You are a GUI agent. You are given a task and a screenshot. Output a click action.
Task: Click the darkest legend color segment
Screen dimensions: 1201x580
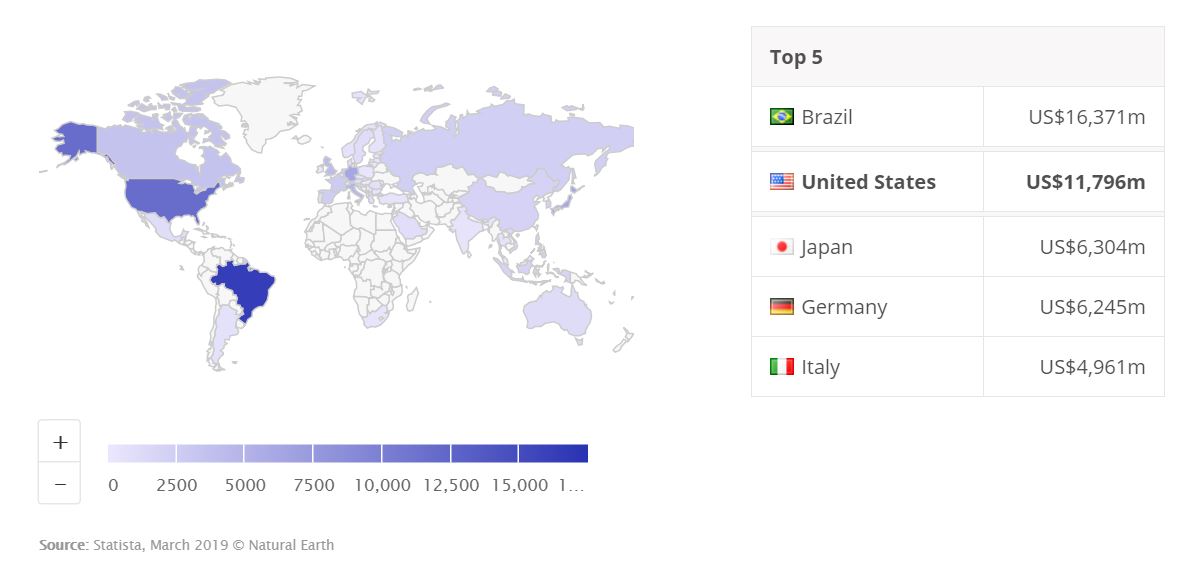pos(553,453)
